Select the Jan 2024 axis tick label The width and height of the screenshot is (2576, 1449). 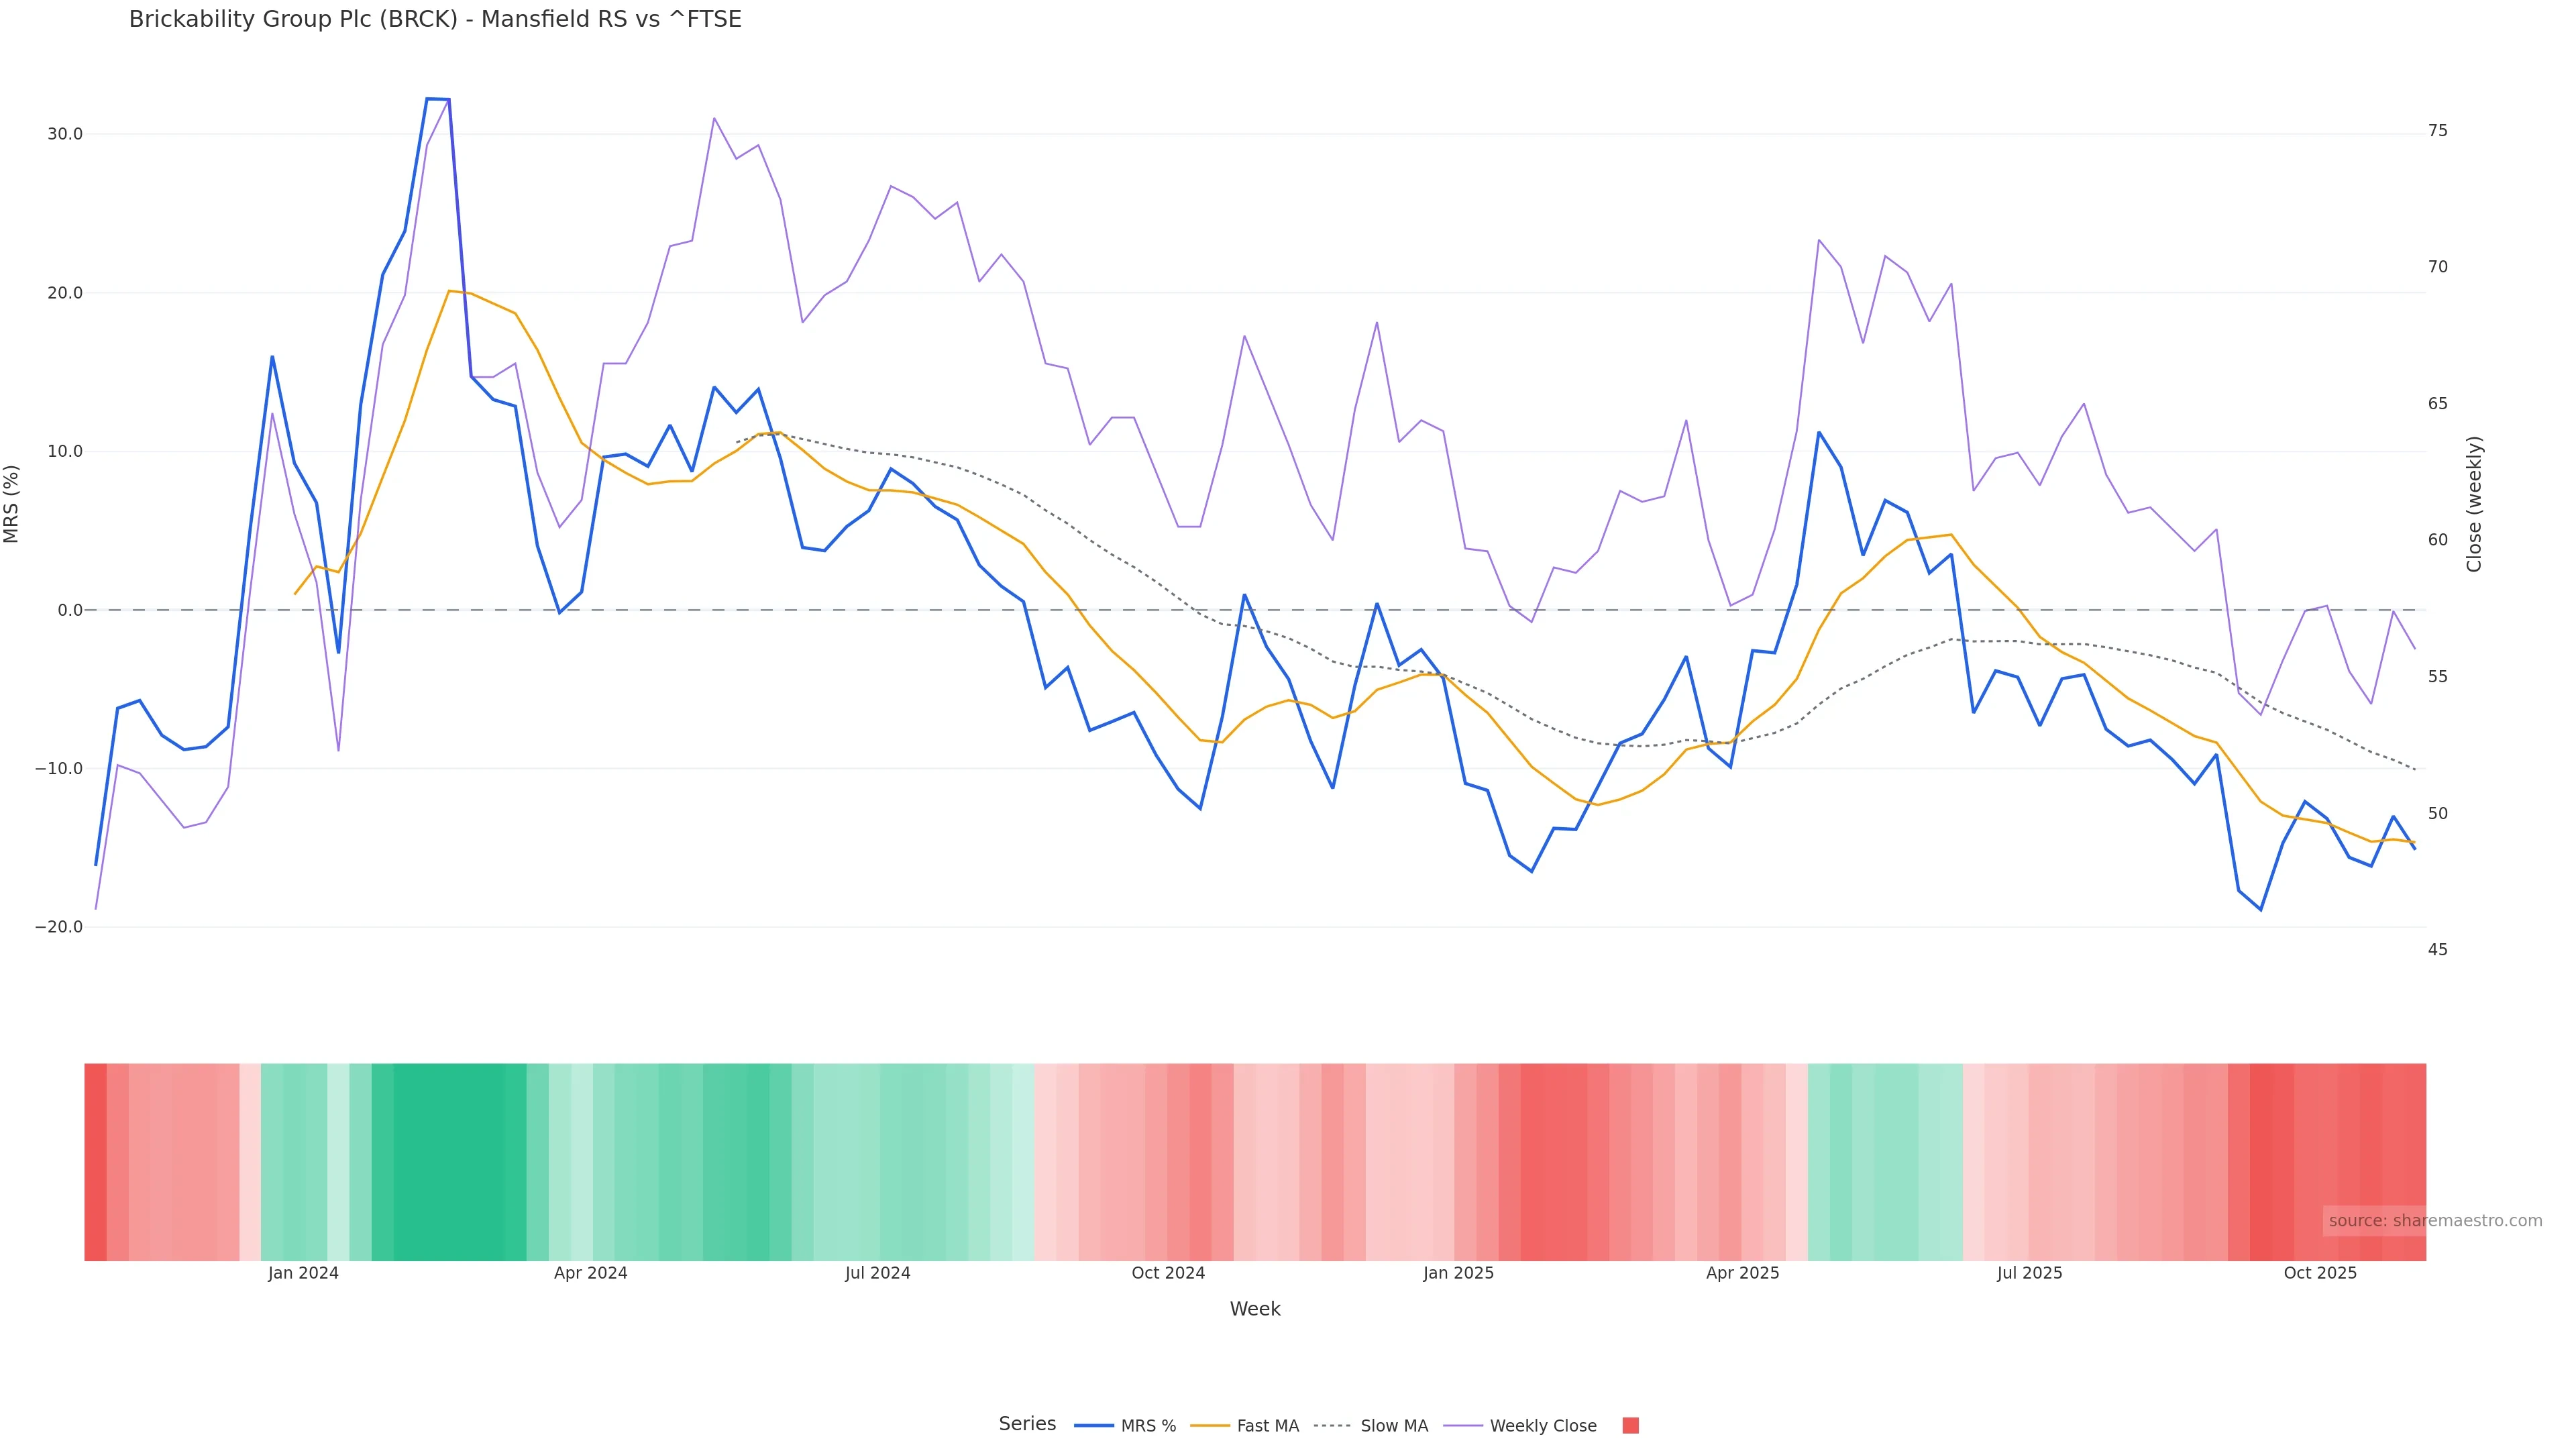(x=303, y=1273)
